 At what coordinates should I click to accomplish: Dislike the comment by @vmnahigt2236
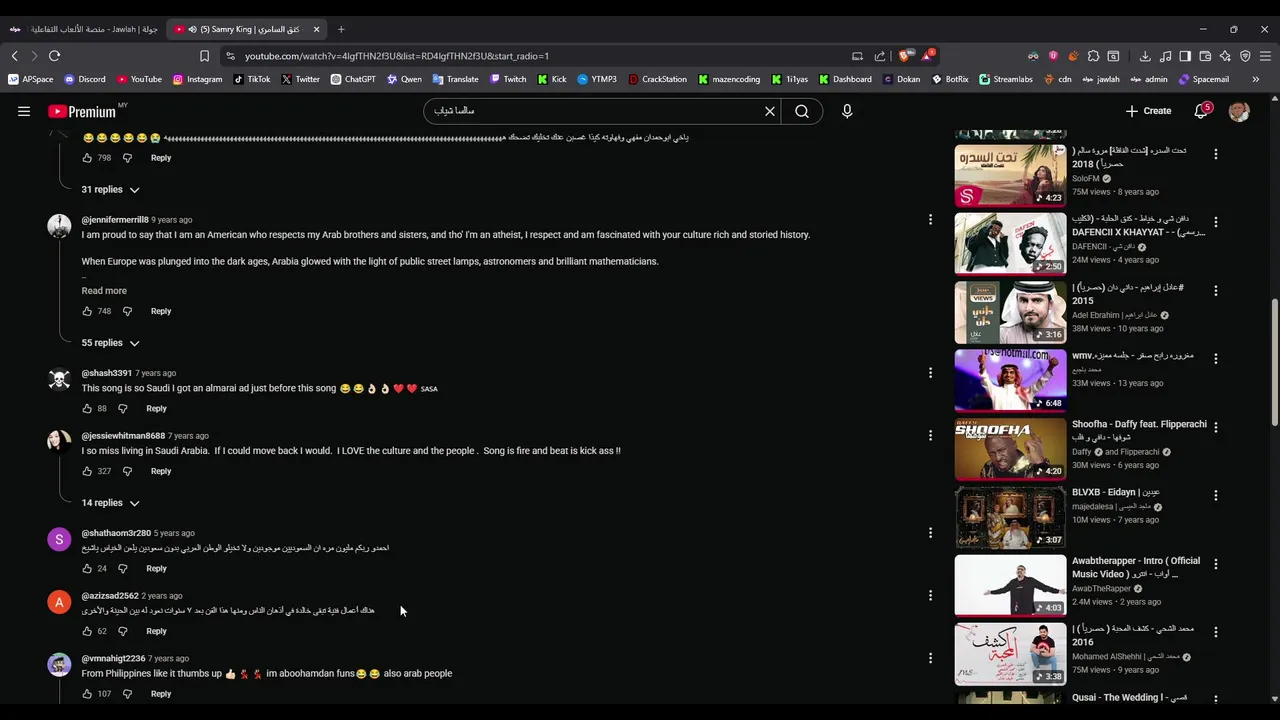[x=127, y=694]
